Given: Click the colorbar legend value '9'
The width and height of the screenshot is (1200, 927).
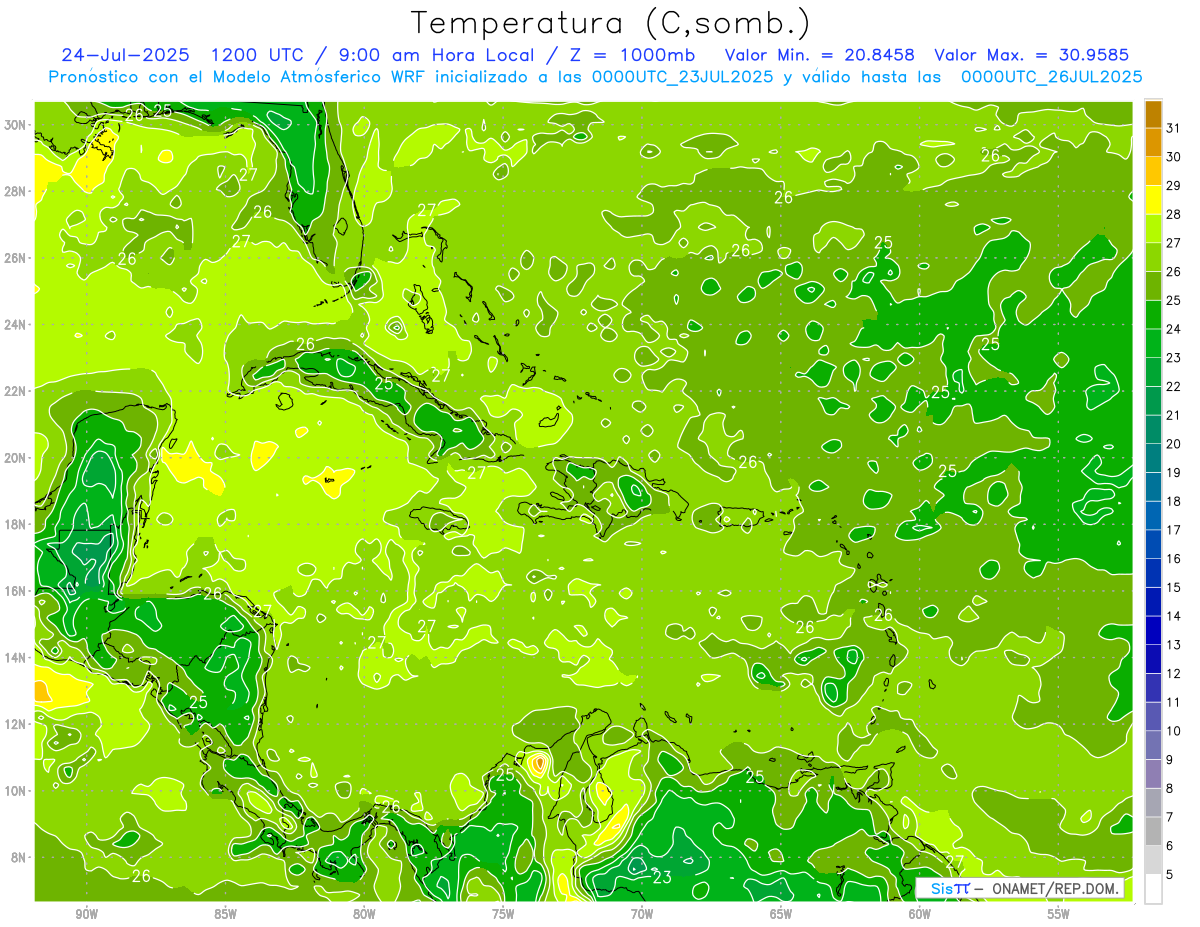Looking at the screenshot, I should (1170, 759).
